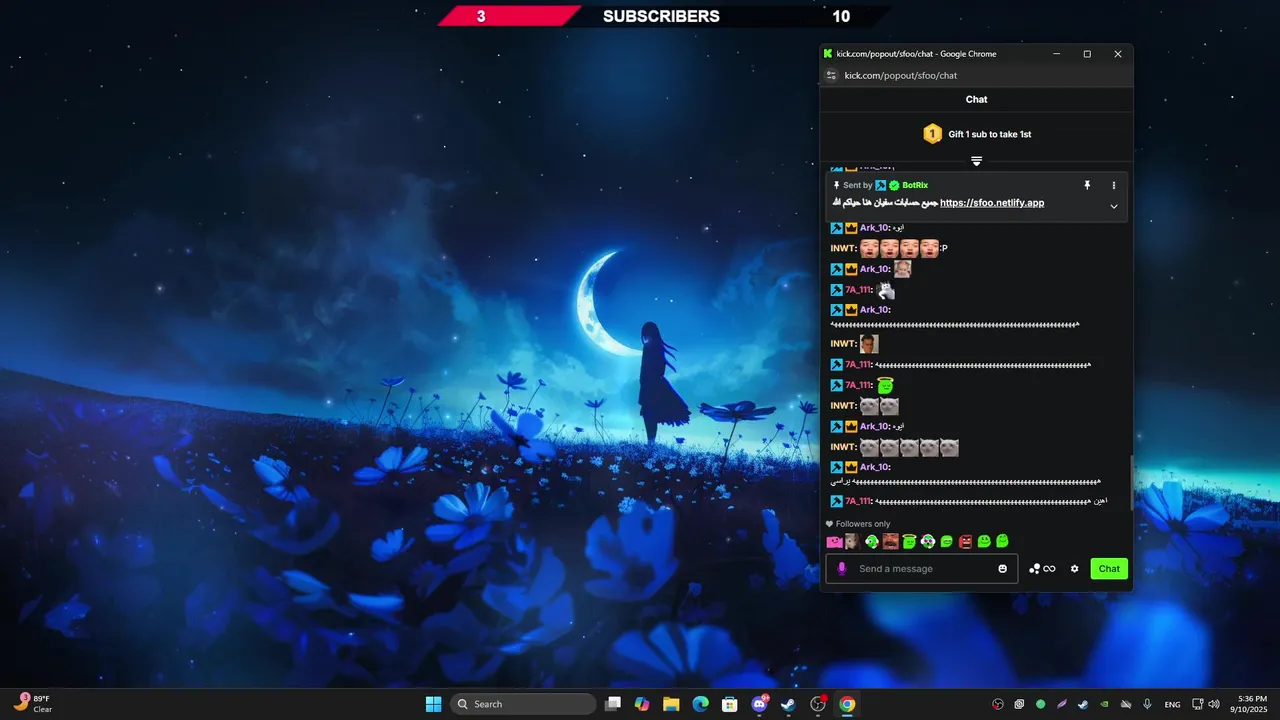Click the taskbar Search box
Image resolution: width=1280 pixels, height=720 pixels.
point(524,704)
